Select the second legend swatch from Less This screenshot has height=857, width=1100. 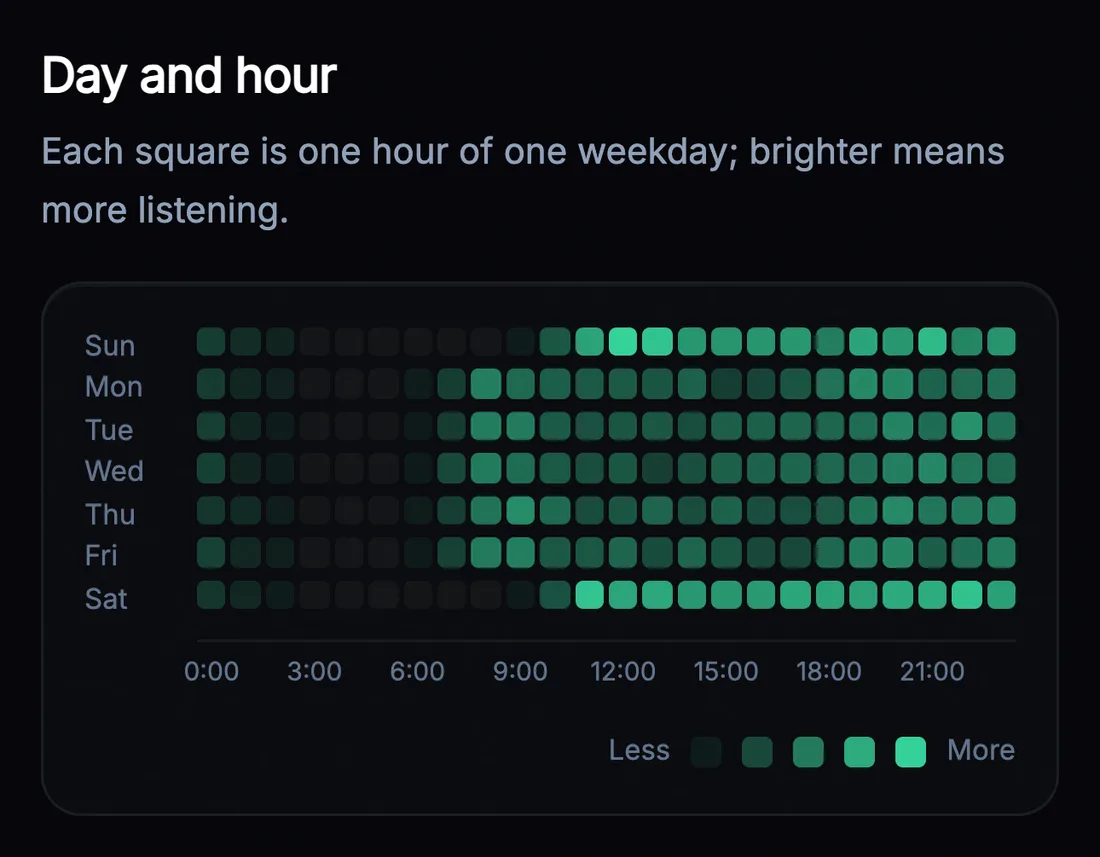pyautogui.click(x=757, y=752)
